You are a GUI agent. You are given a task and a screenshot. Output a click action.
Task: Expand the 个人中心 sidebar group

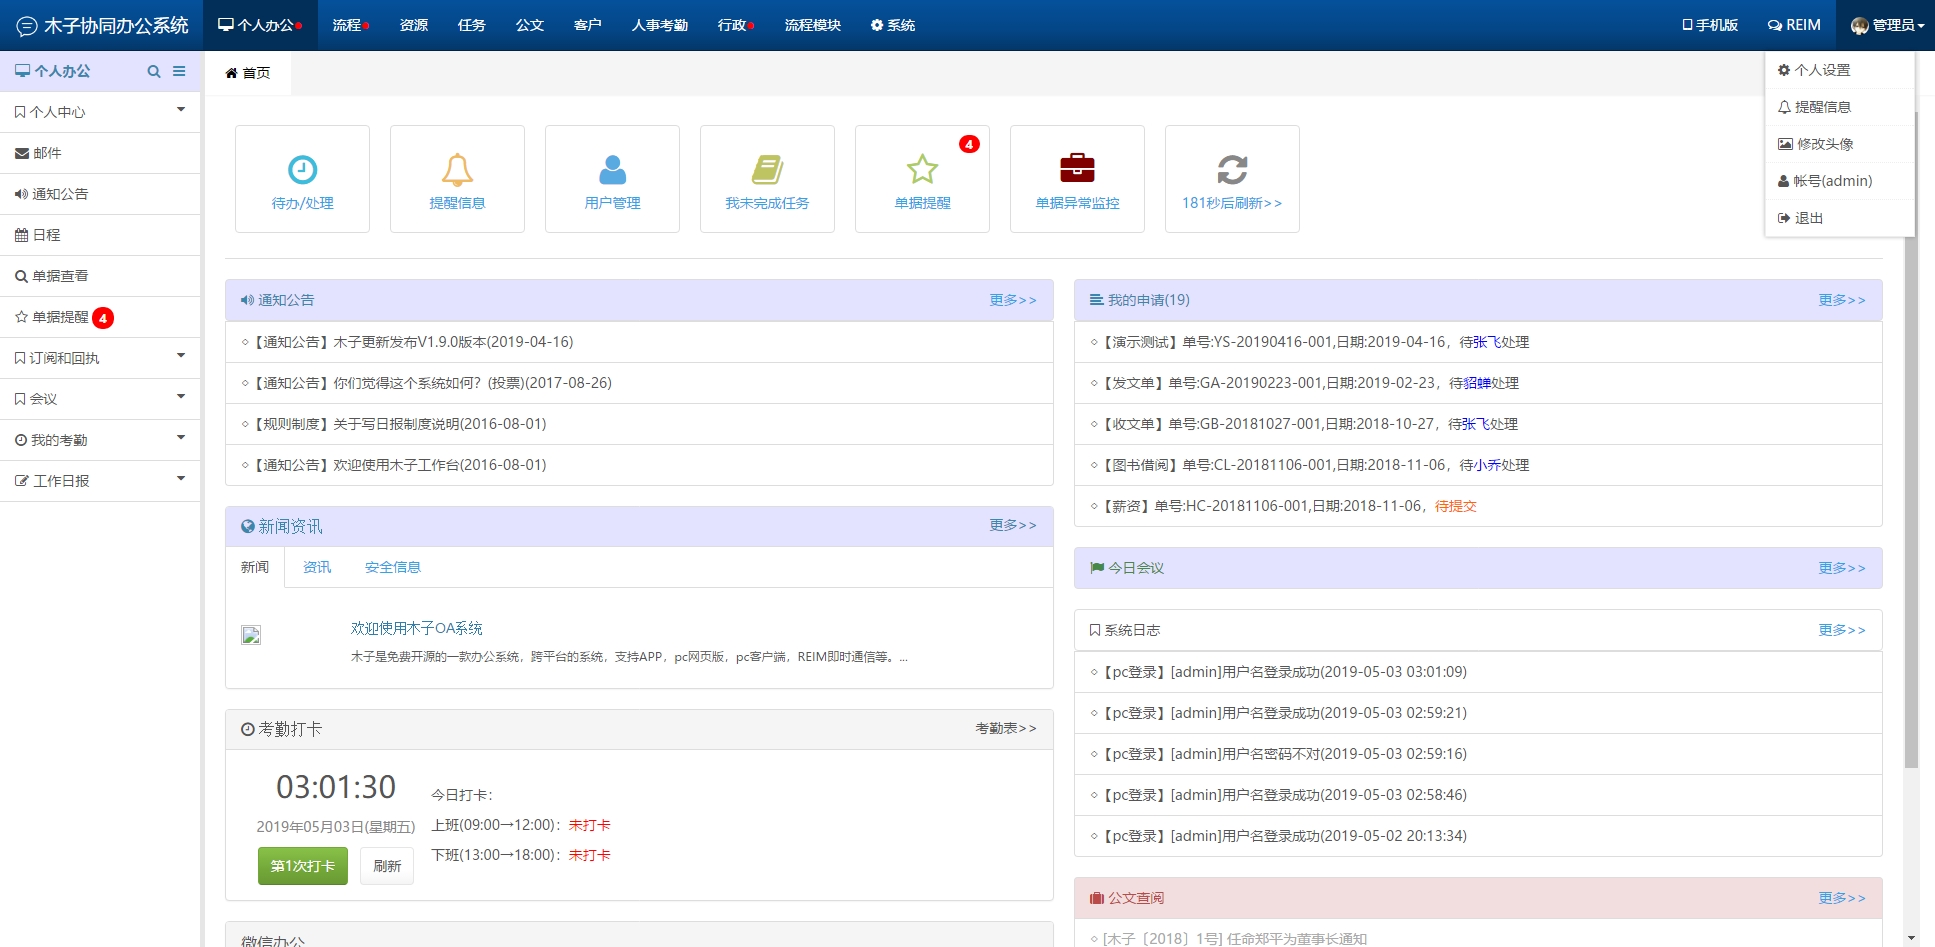point(100,112)
